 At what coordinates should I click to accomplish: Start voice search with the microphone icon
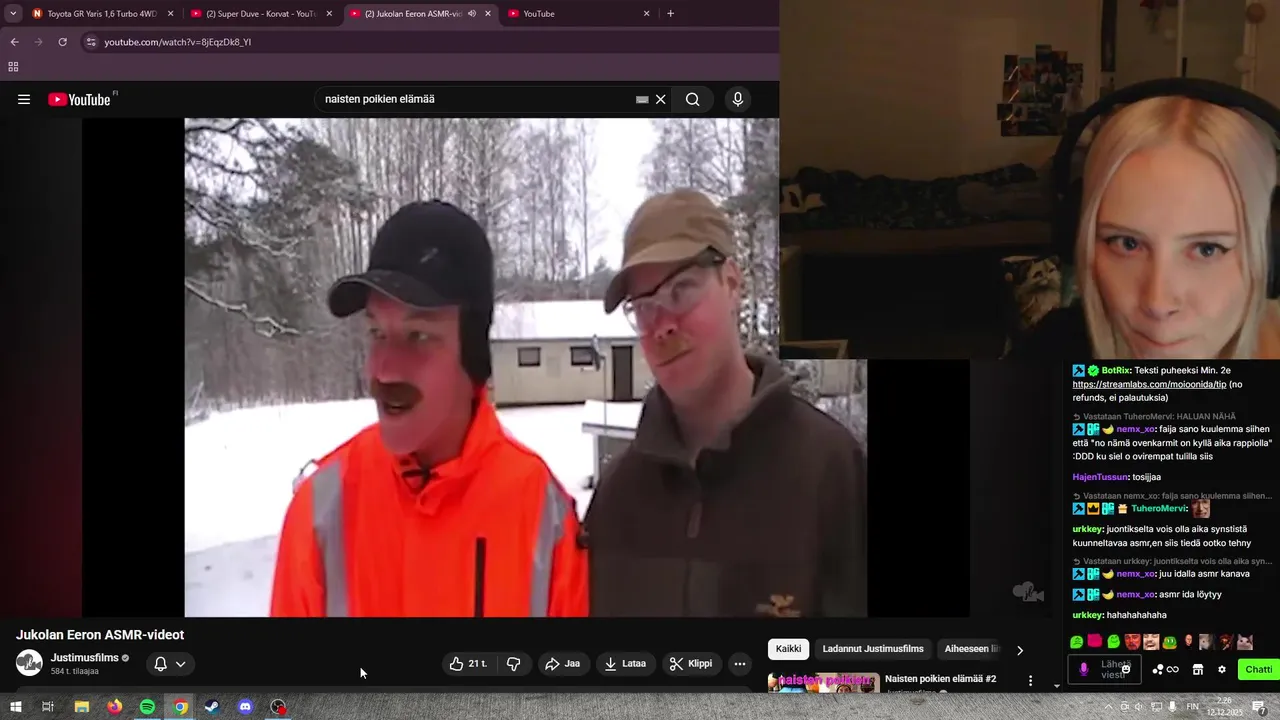(x=738, y=99)
